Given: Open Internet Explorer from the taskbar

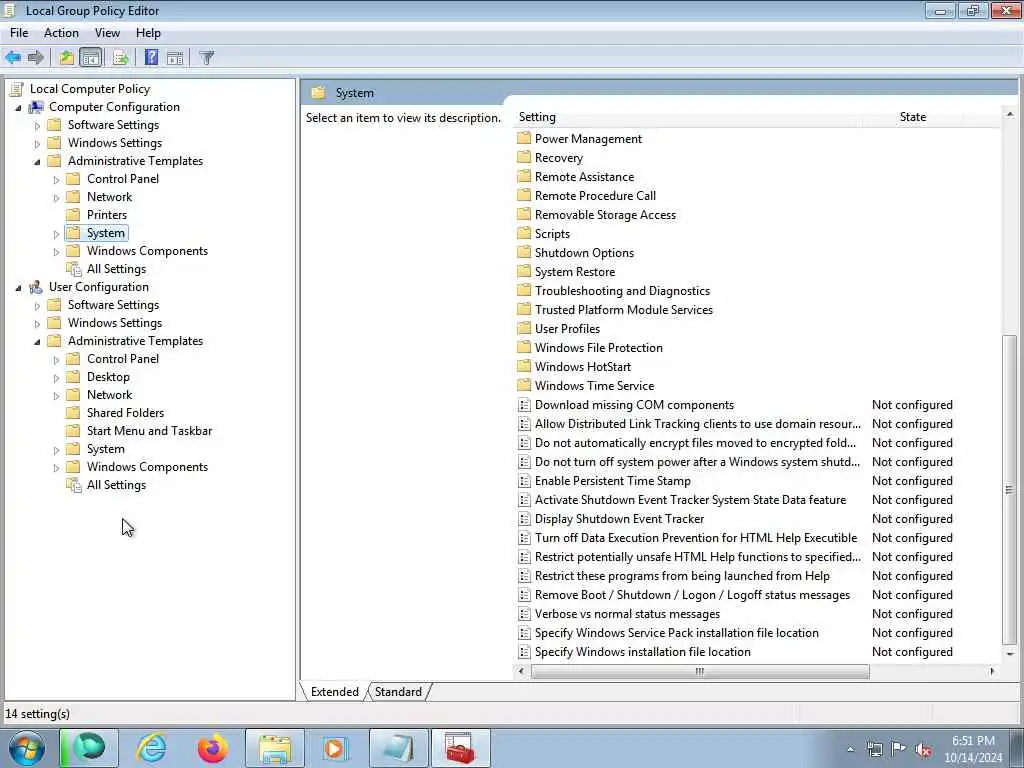Looking at the screenshot, I should point(151,748).
